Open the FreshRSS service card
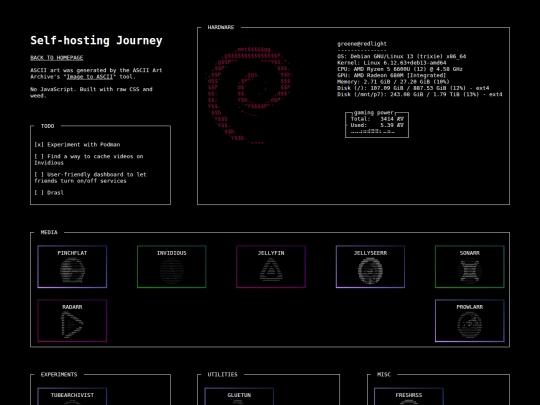This screenshot has width=540, height=405. pos(409,396)
